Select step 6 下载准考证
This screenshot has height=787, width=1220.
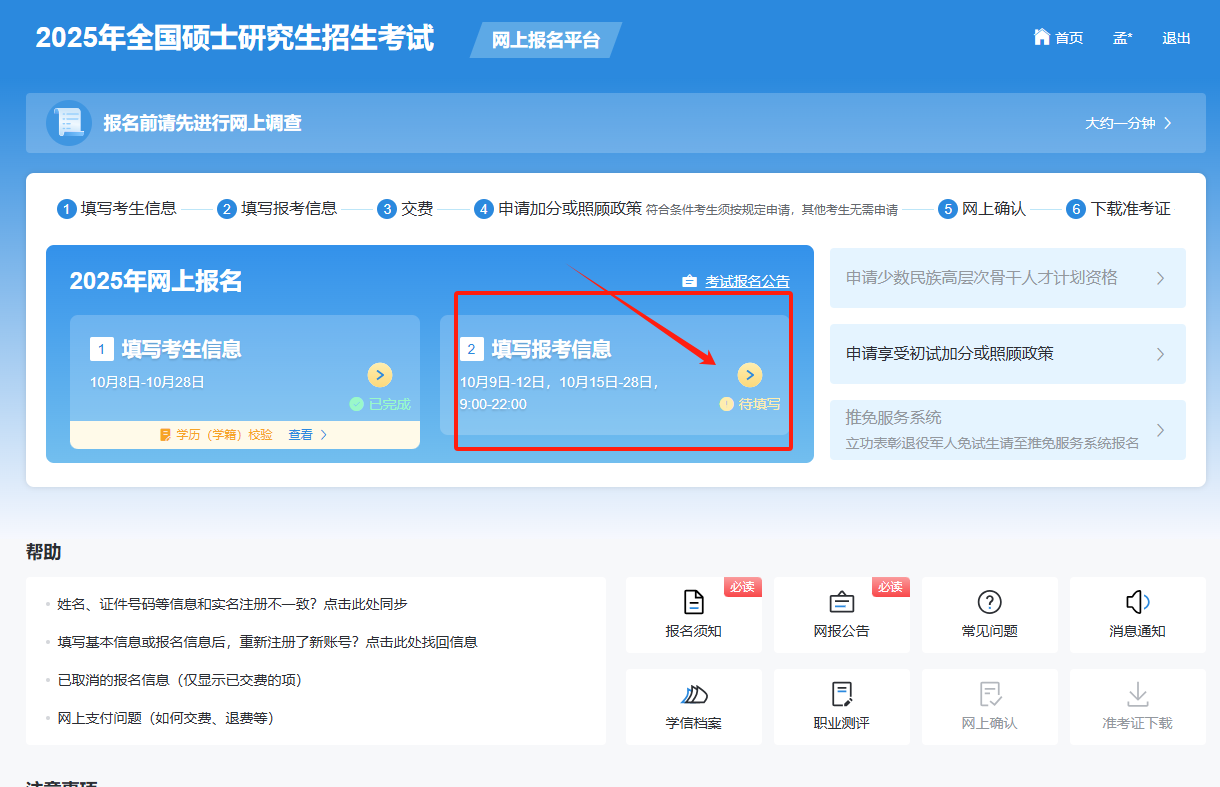(1118, 209)
